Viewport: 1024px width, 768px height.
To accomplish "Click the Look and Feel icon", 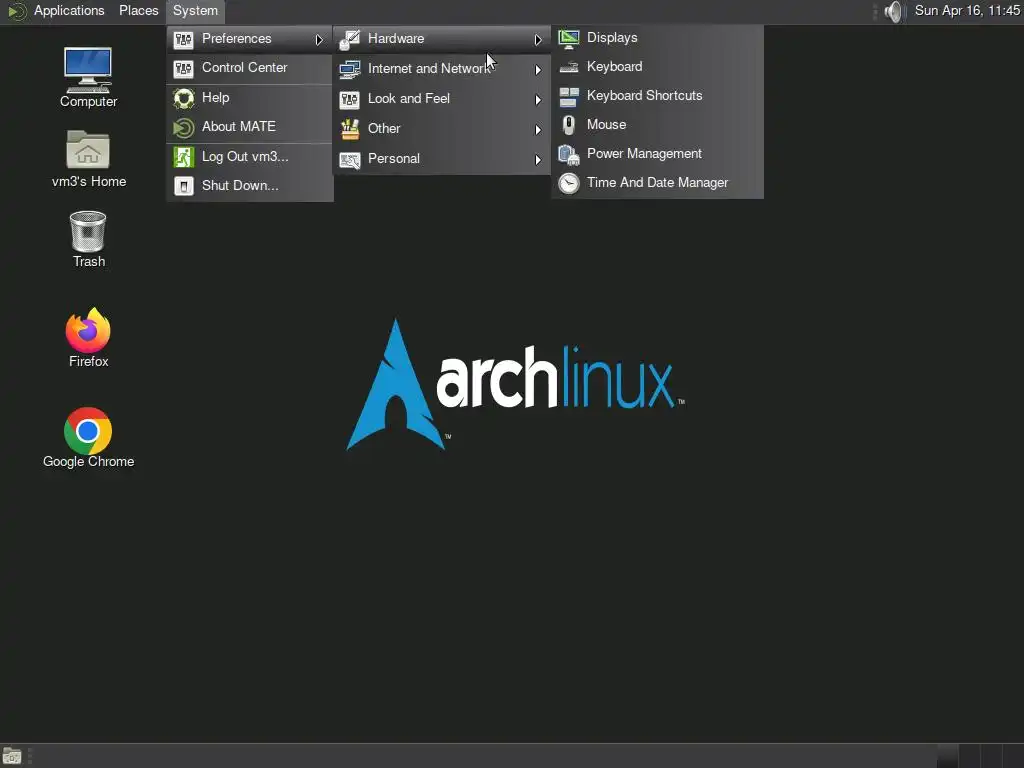I will tap(349, 99).
